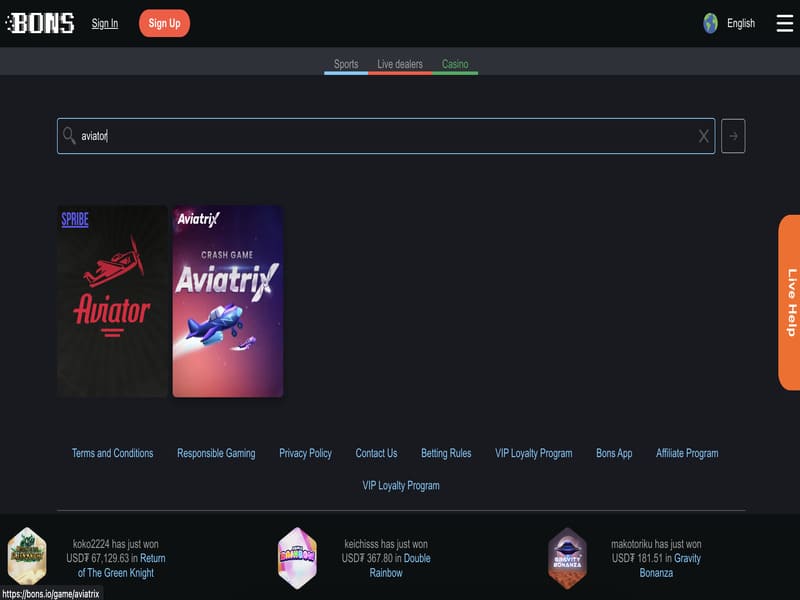Open Contact Us link
This screenshot has width=800, height=600.
tap(377, 453)
